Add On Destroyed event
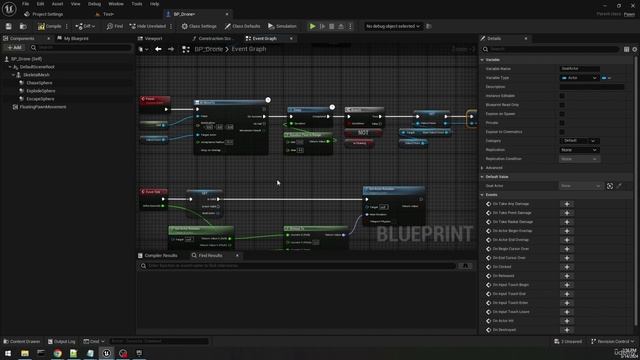Viewport: 640px width, 360px height. [x=567, y=330]
